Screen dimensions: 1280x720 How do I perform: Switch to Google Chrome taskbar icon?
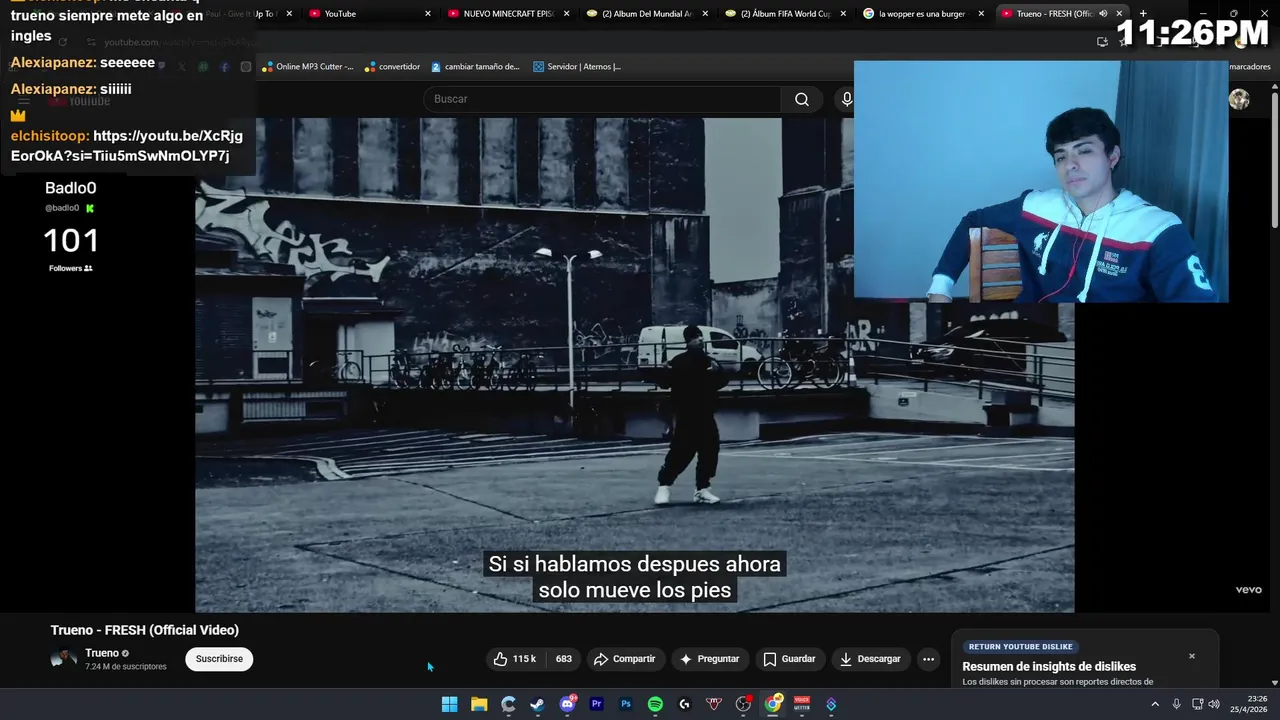point(773,704)
